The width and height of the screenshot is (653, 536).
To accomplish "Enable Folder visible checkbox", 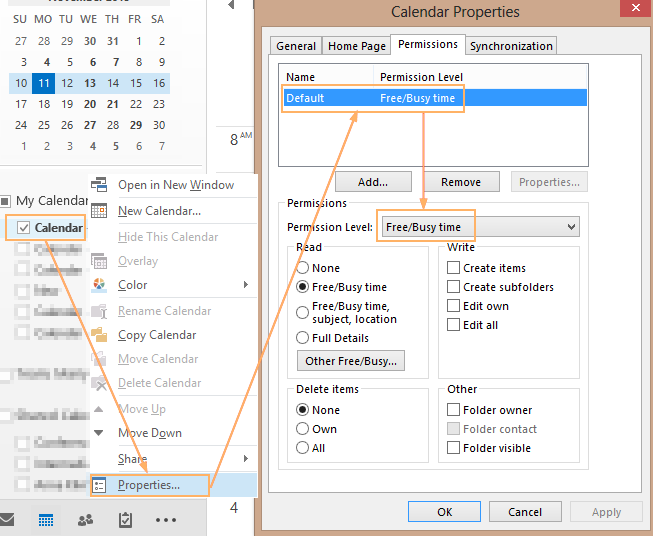I will 453,448.
